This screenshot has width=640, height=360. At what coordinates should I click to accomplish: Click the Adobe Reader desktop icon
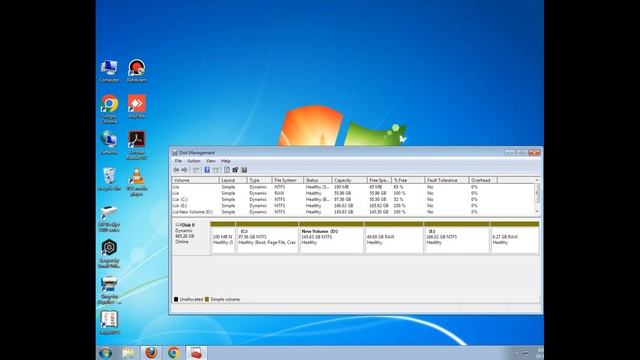point(136,145)
